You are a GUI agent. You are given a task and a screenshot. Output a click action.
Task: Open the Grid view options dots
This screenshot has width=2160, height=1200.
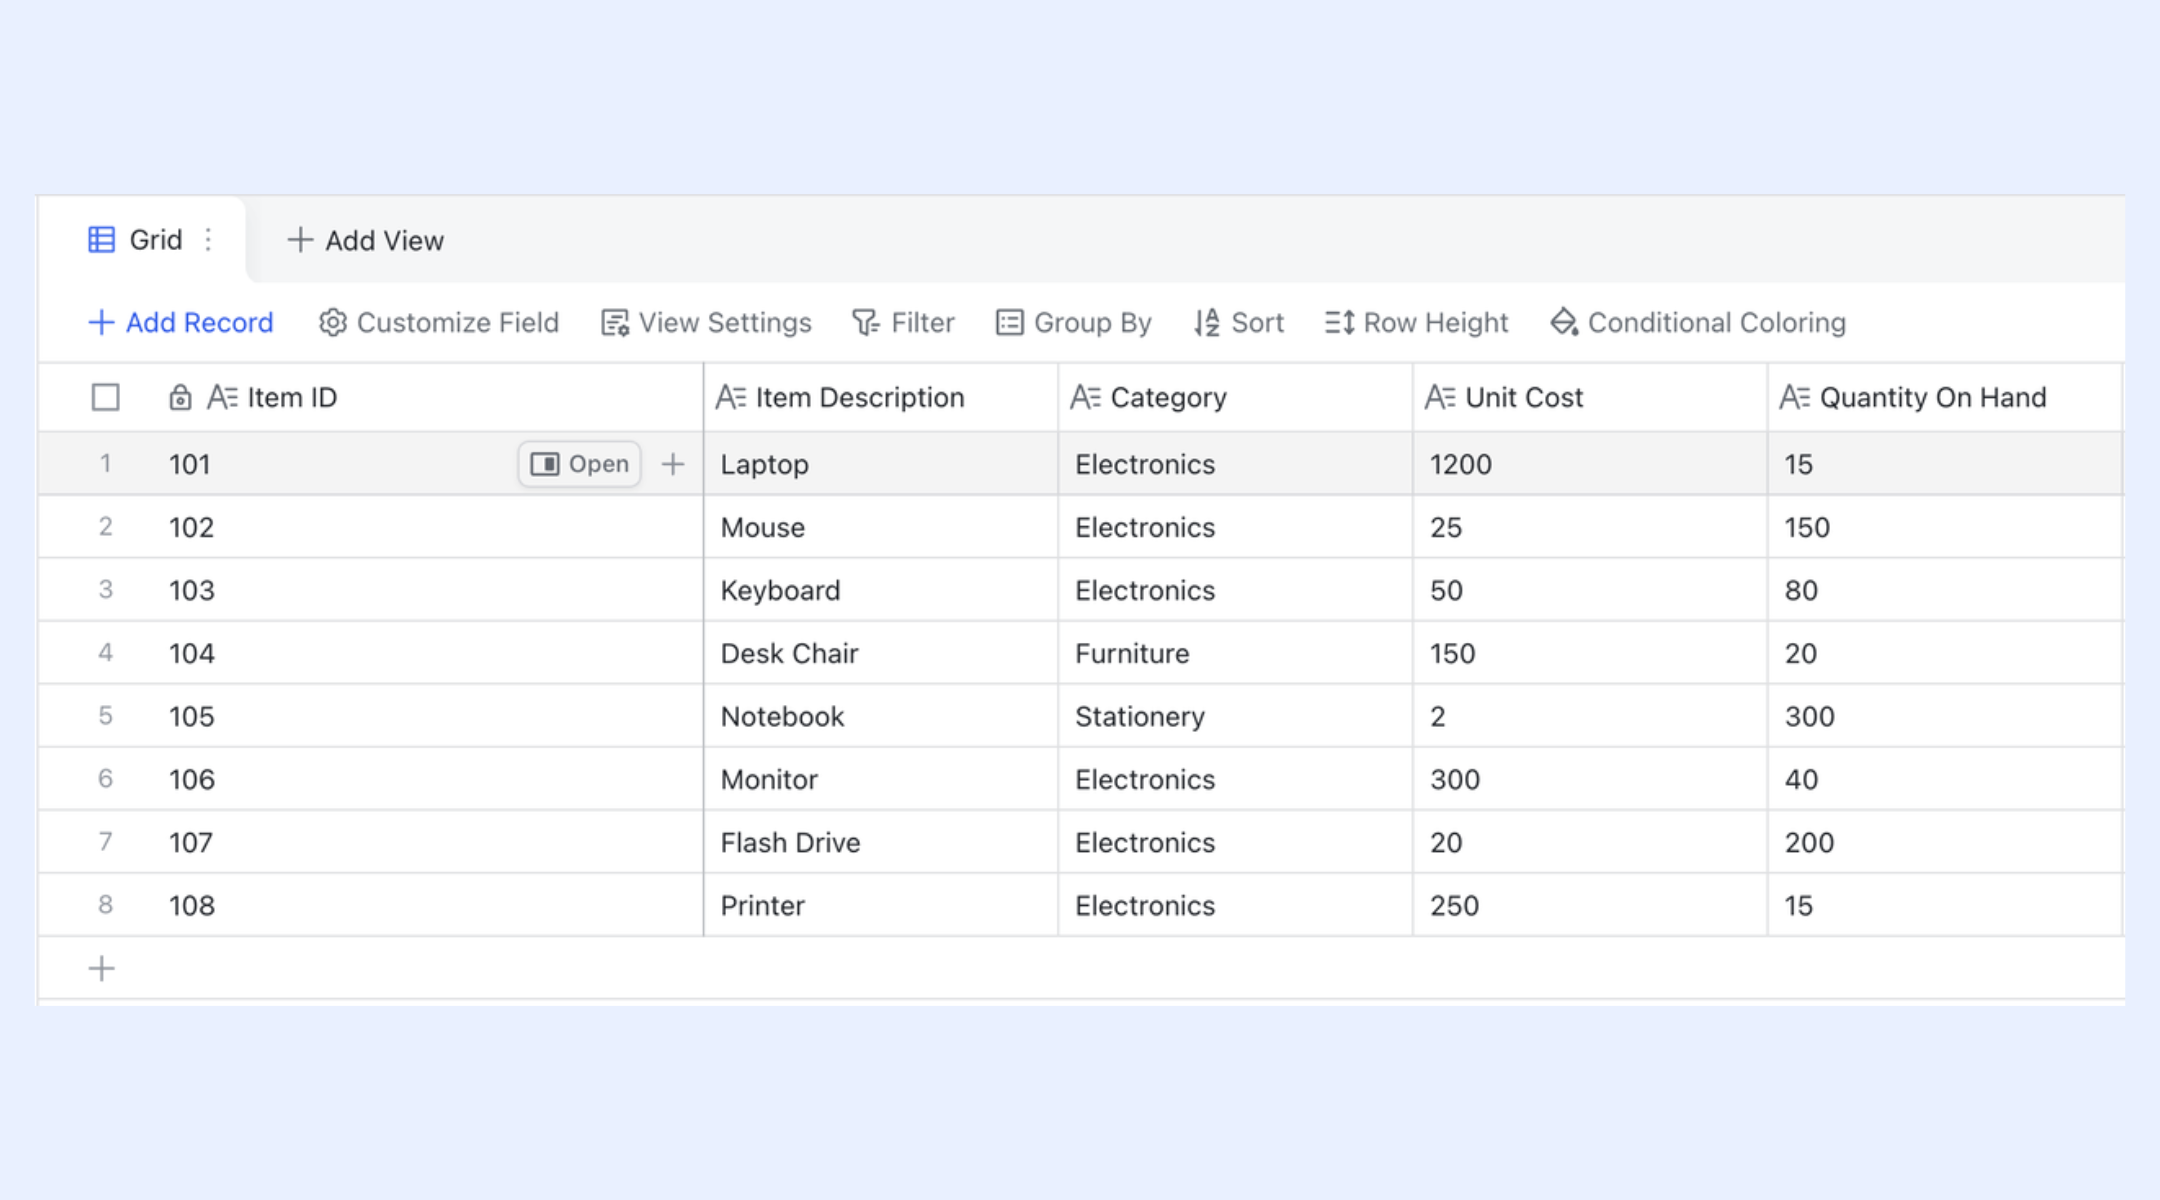click(208, 240)
